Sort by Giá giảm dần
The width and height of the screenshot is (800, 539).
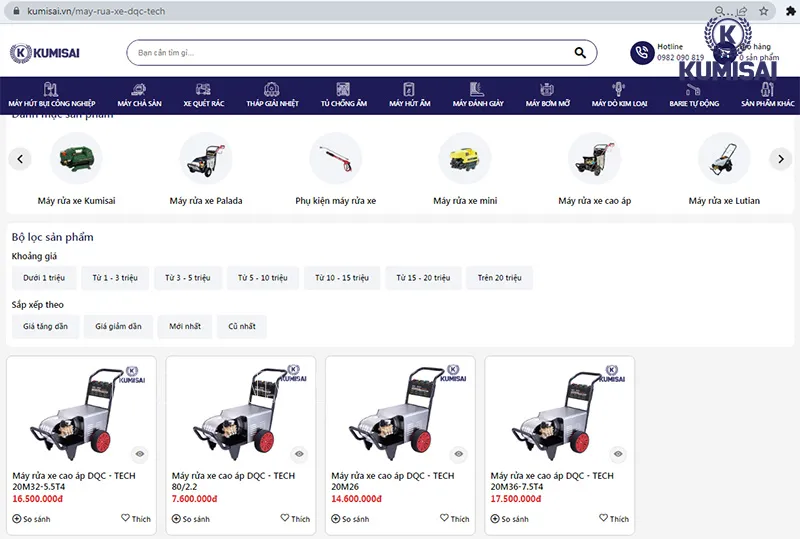[118, 326]
